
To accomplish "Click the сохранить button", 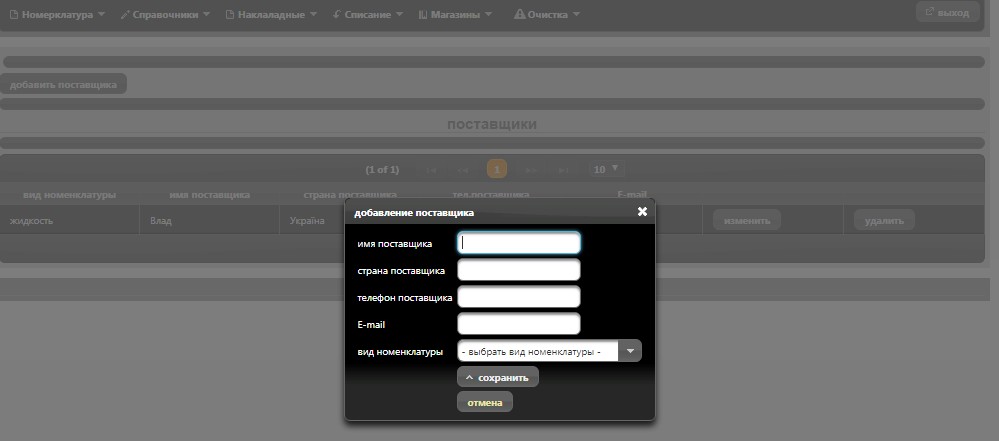I will click(498, 377).
